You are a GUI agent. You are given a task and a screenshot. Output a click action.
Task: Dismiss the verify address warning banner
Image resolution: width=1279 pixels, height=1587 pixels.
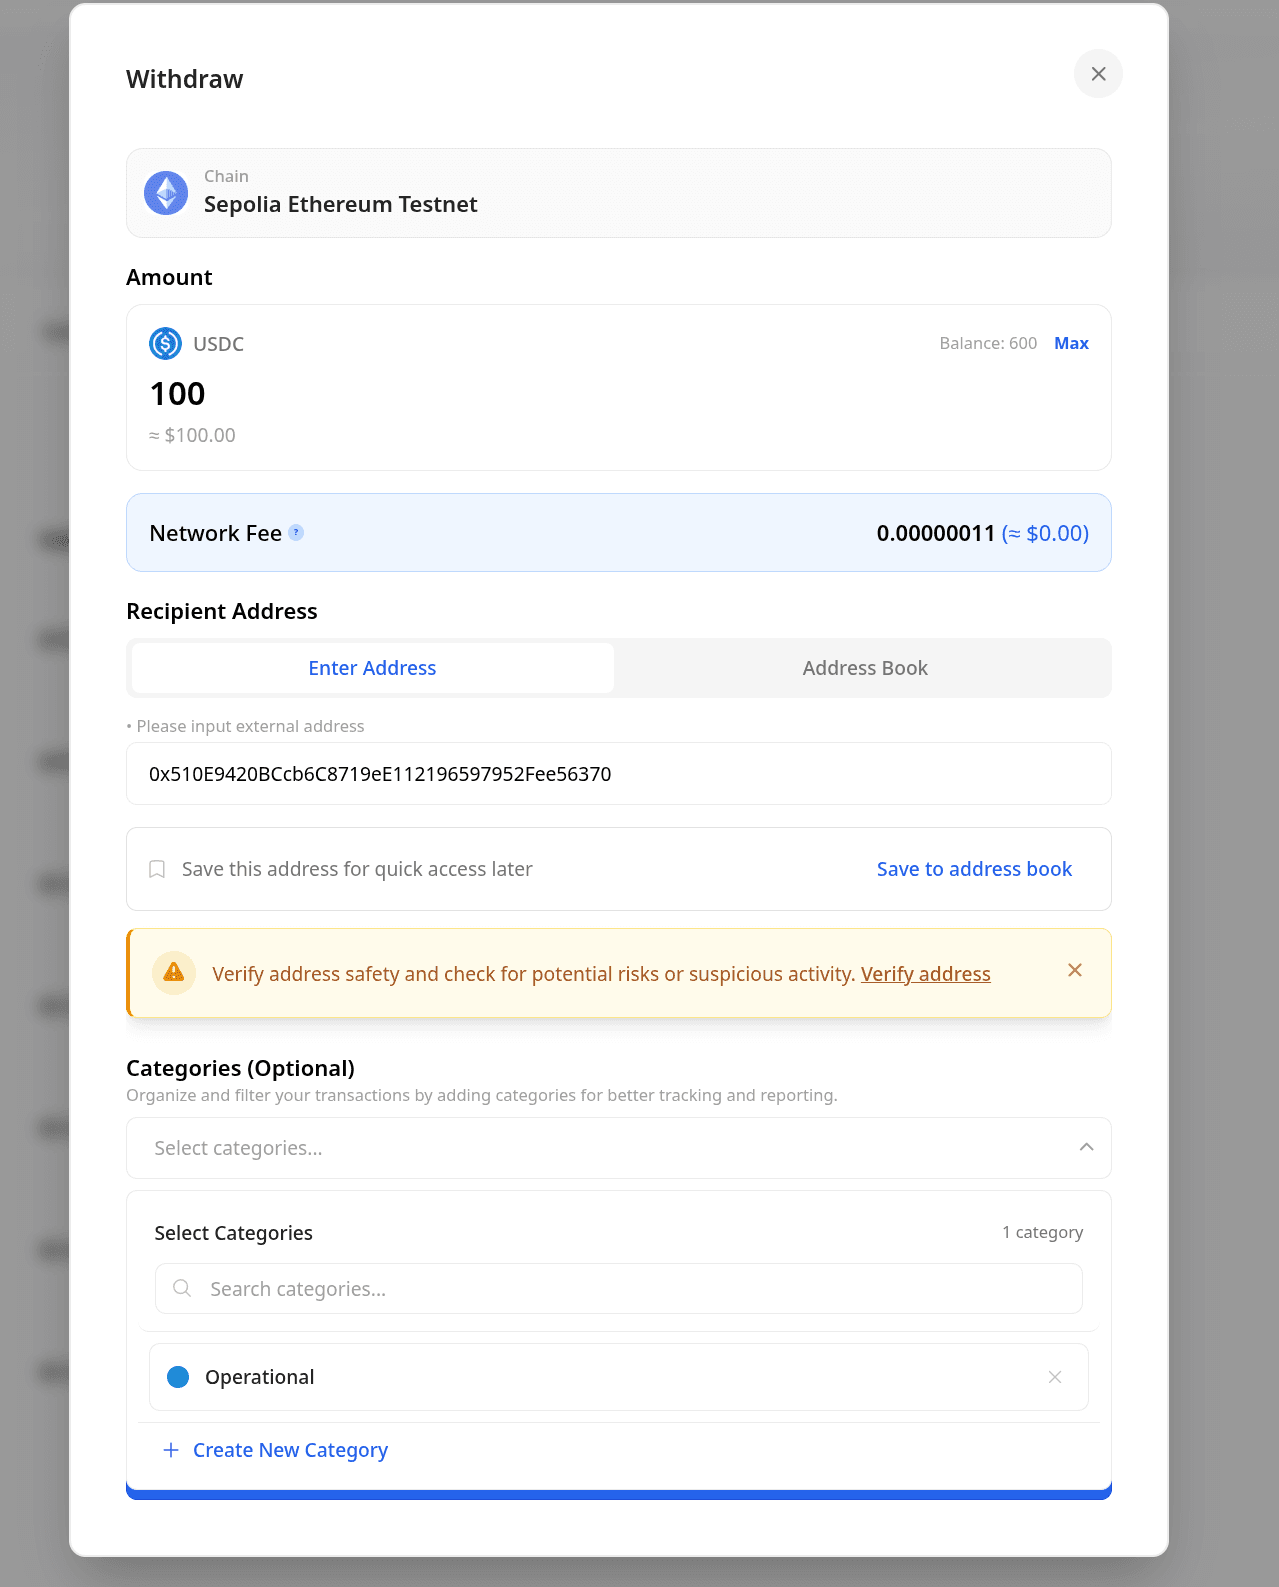pos(1075,970)
